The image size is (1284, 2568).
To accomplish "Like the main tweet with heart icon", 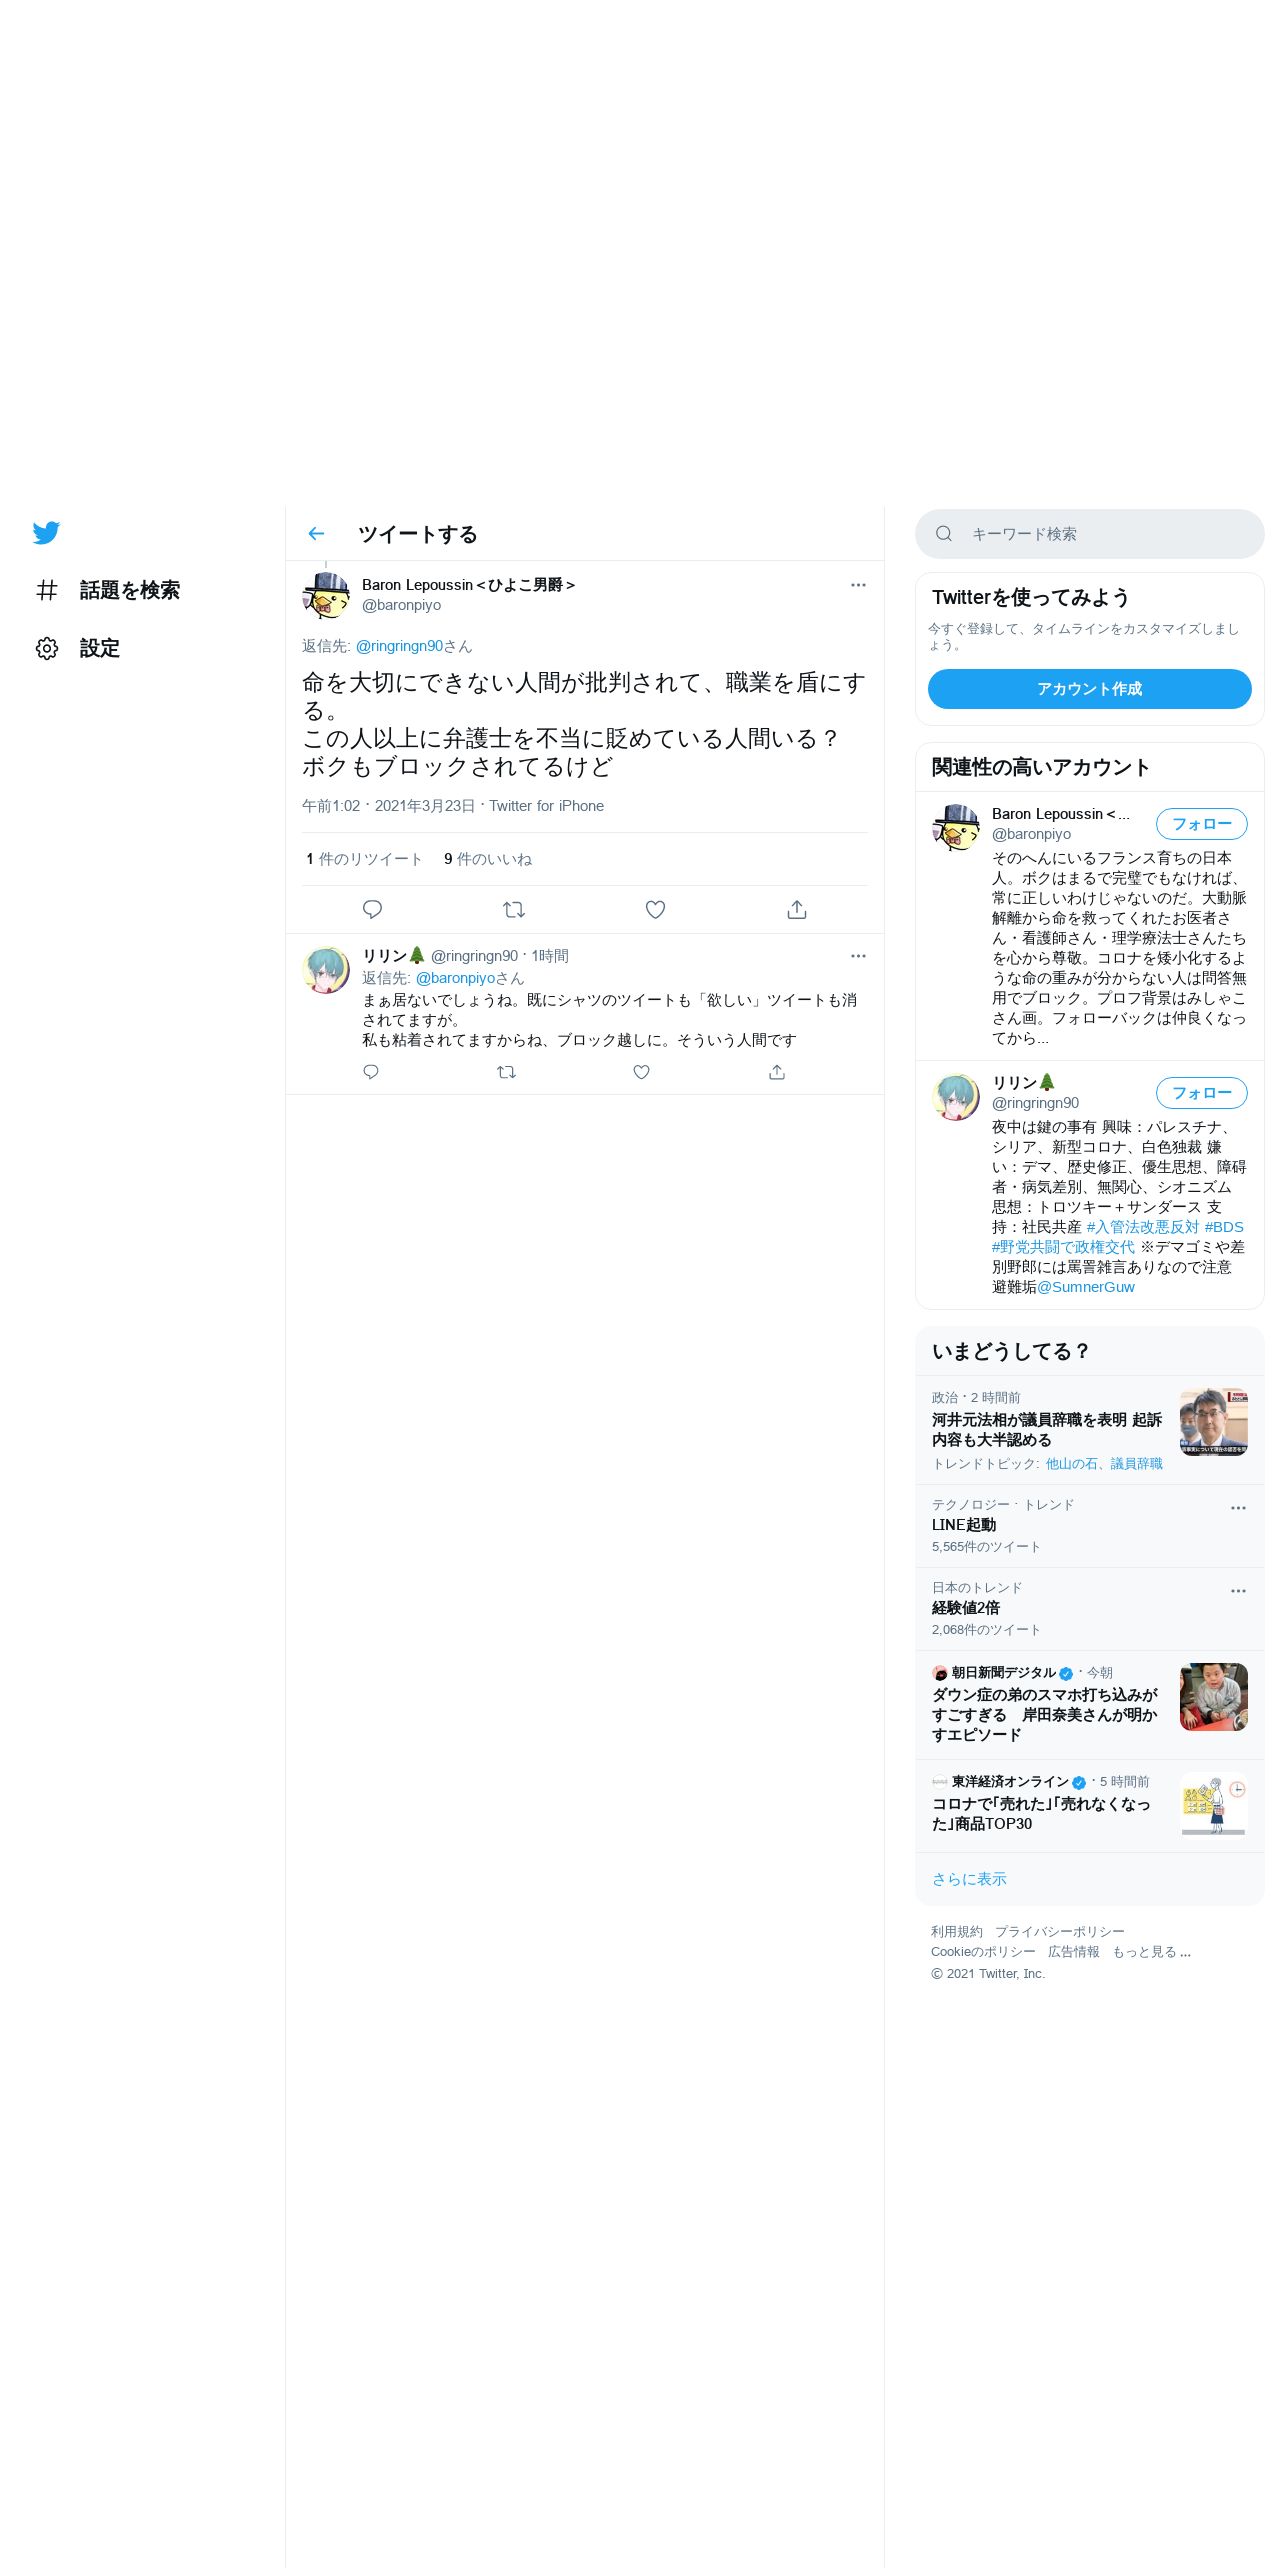I will (x=655, y=909).
